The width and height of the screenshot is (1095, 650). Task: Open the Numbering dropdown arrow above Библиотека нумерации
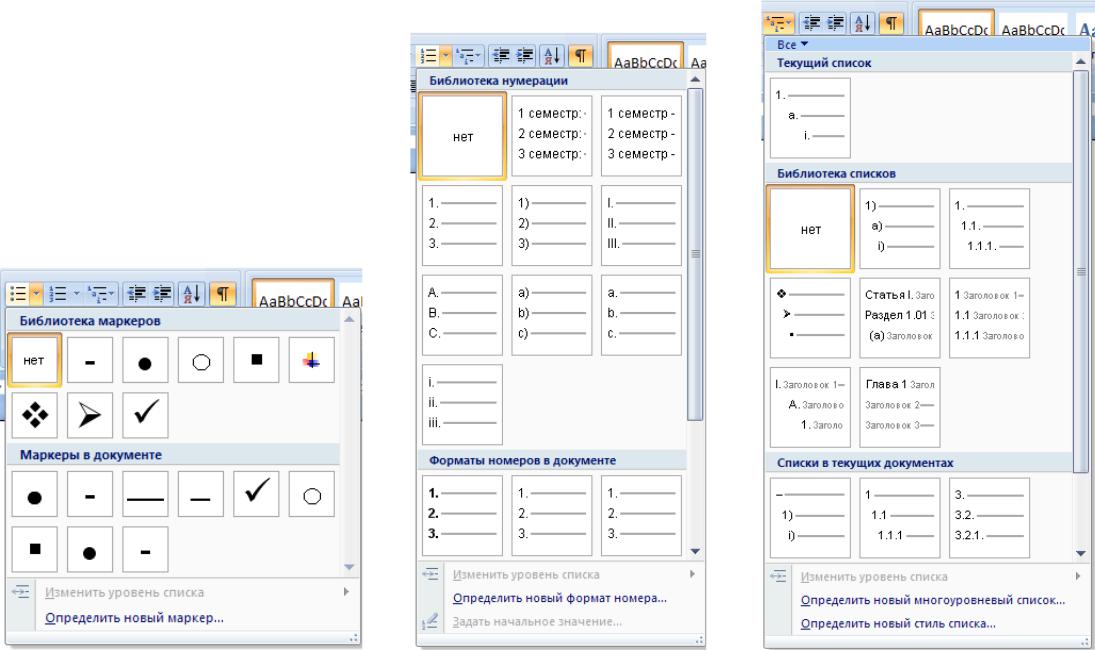[x=445, y=55]
